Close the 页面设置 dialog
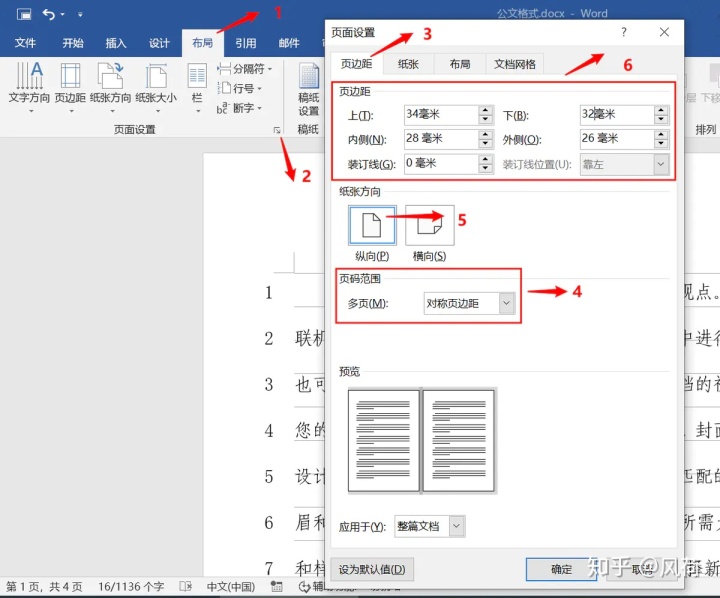 664,32
